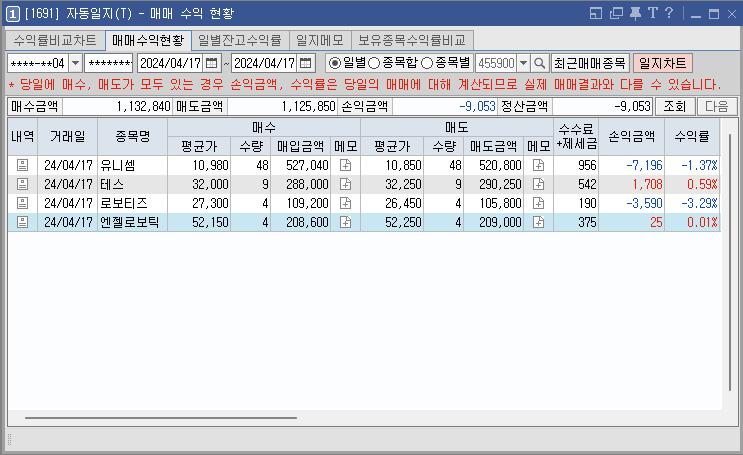The width and height of the screenshot is (743, 455).
Task: Click the 수수료+제세금 column header
Action: pyautogui.click(x=576, y=136)
